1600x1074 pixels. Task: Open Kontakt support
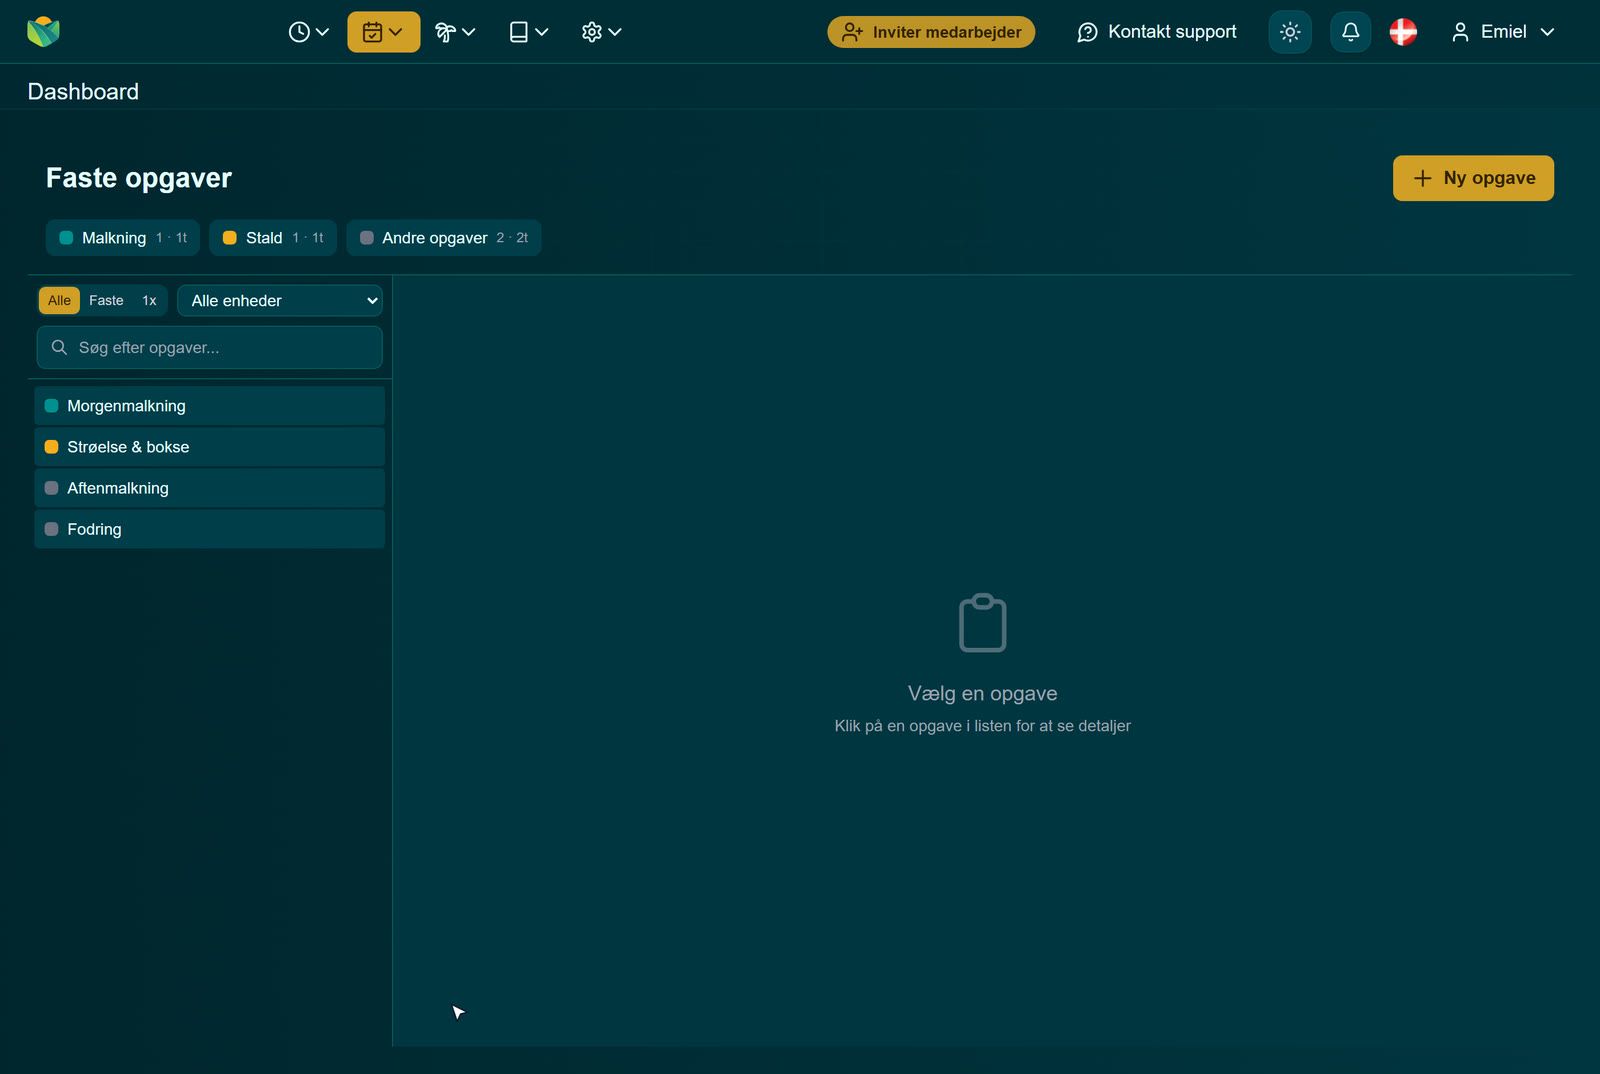(x=1157, y=32)
